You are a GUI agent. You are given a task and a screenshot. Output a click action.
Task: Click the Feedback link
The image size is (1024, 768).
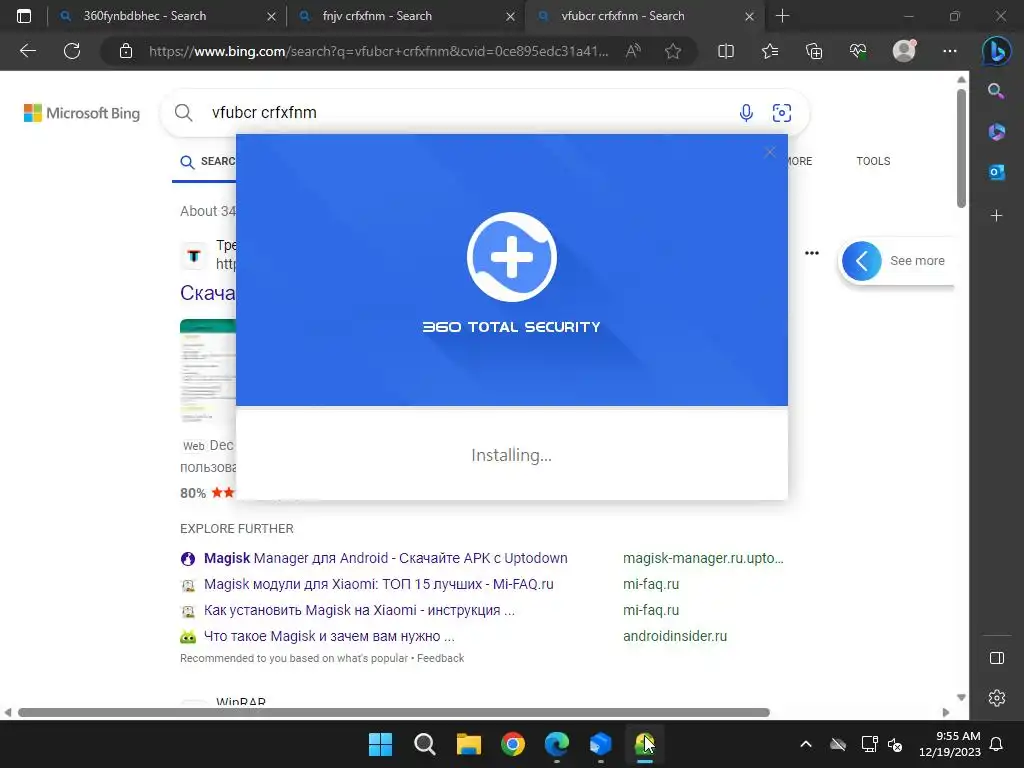click(440, 658)
